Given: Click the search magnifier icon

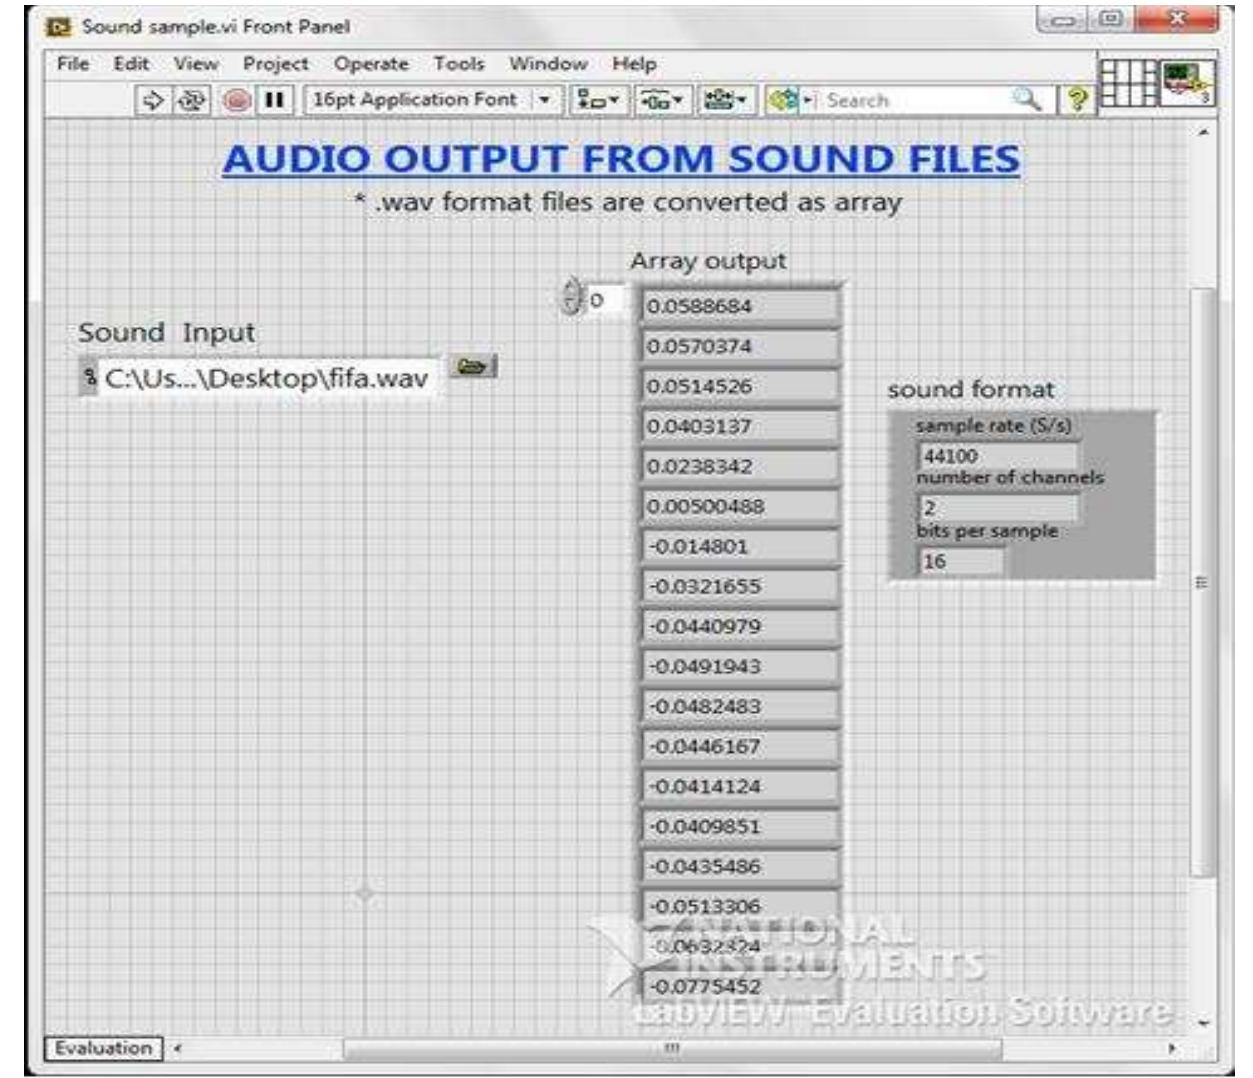Looking at the screenshot, I should click(1026, 100).
